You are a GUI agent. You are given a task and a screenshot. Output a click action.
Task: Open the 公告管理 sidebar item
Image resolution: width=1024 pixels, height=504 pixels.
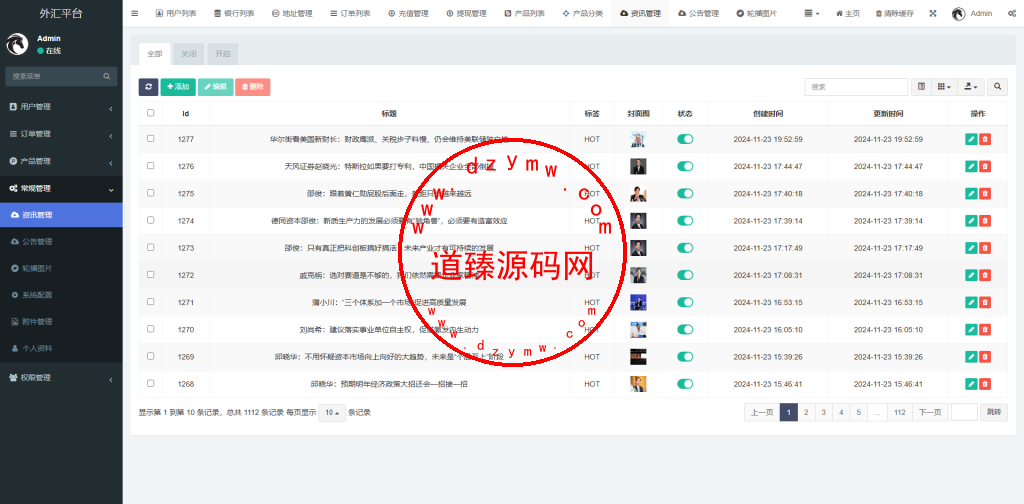(61, 242)
